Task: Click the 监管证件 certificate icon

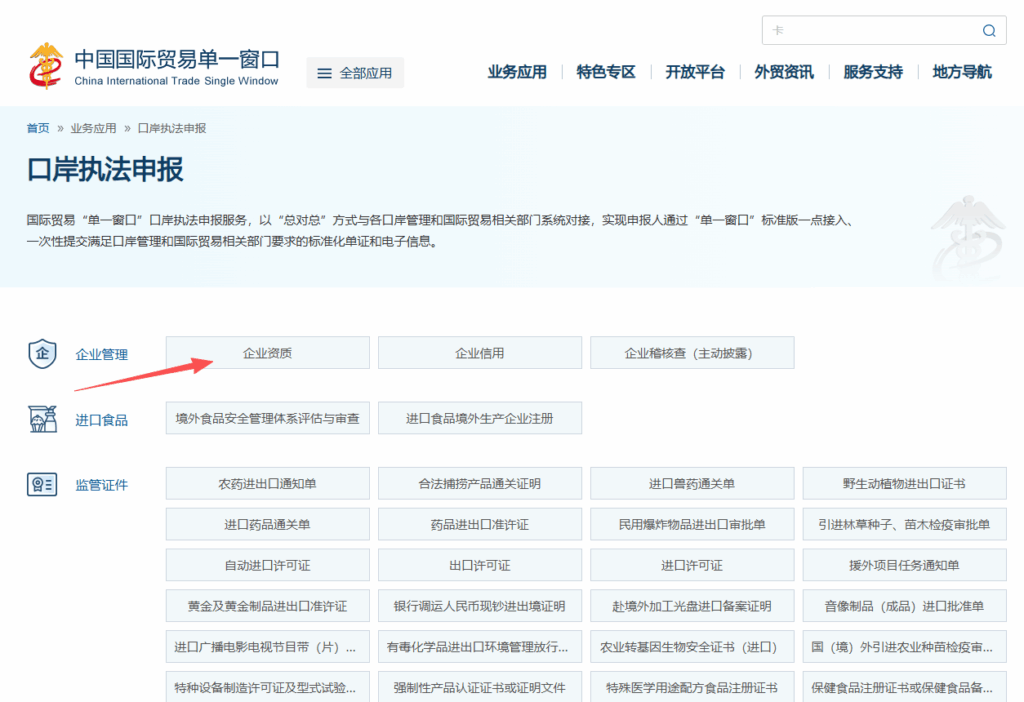Action: coord(42,484)
